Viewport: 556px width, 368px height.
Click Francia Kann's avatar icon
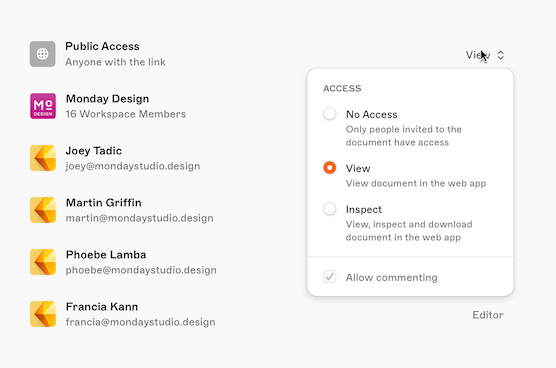[43, 314]
